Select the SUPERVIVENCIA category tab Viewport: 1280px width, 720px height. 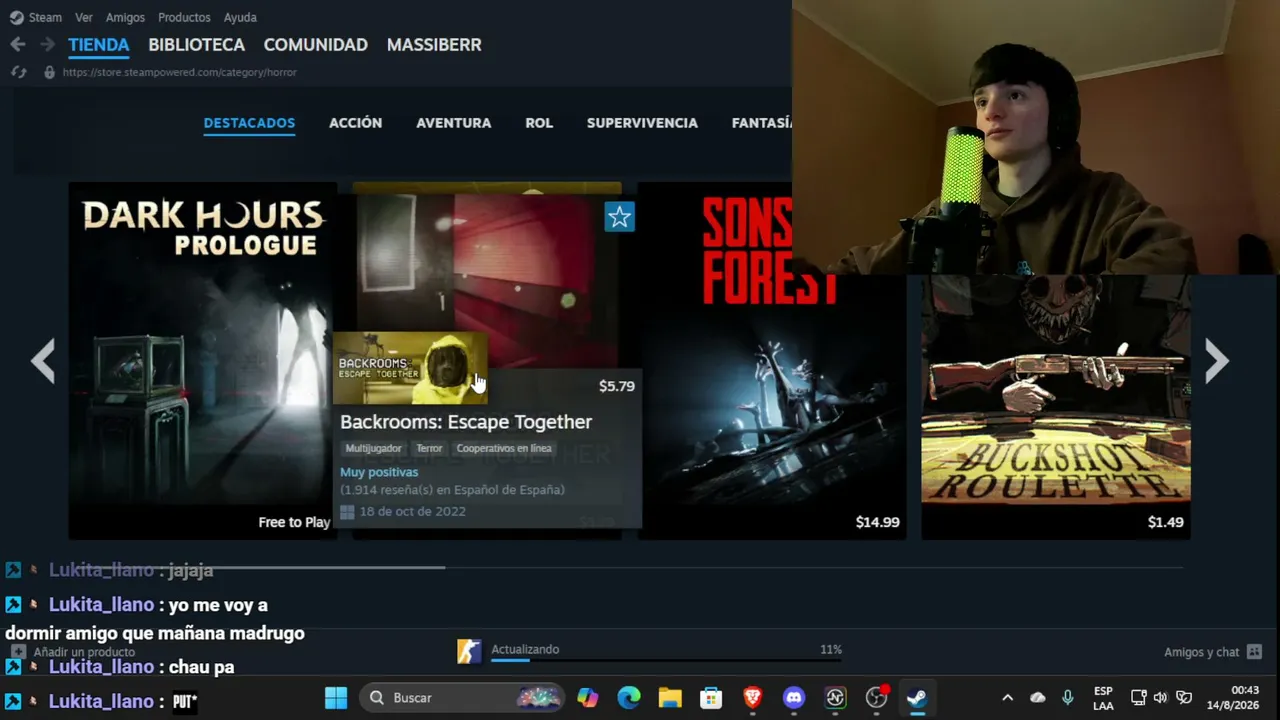point(642,123)
